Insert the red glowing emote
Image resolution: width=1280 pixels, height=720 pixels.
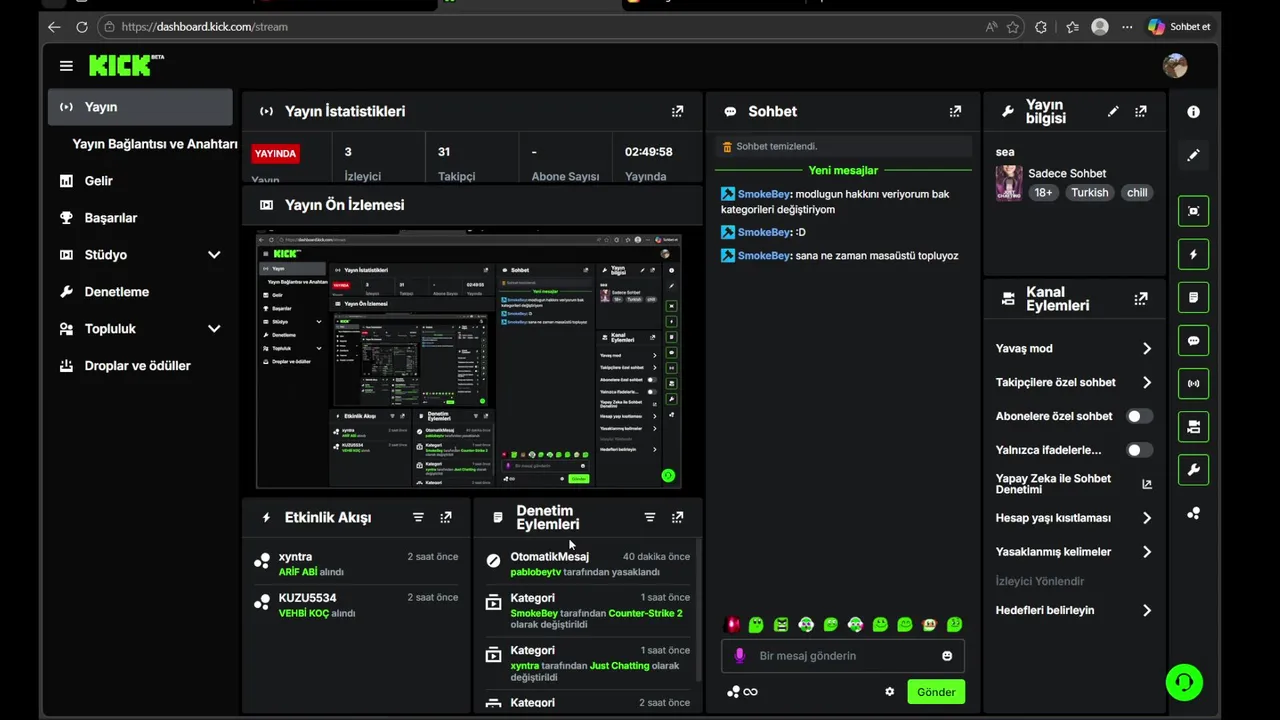click(733, 625)
